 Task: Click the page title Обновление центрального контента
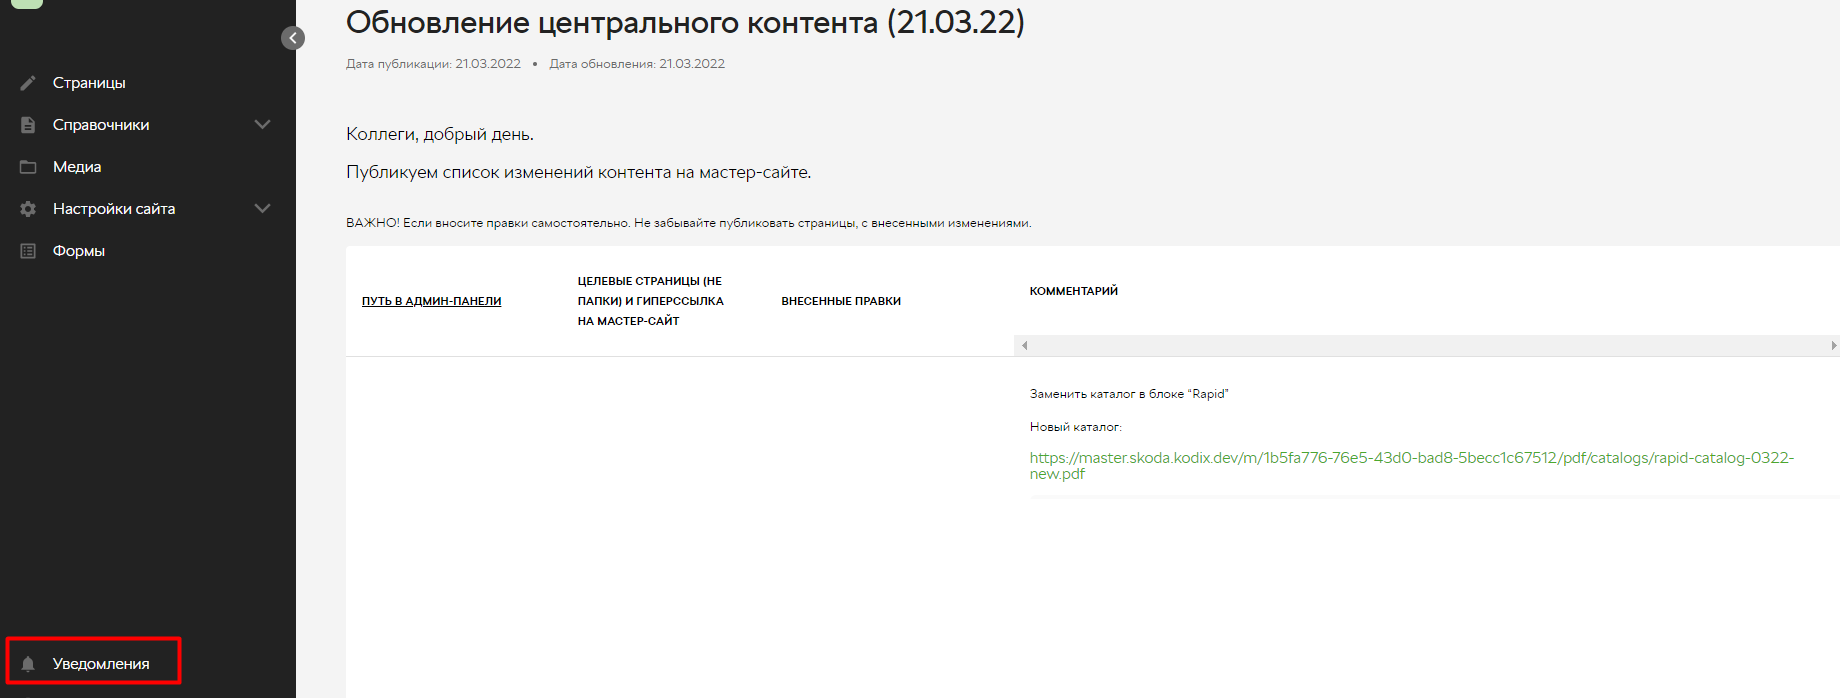(685, 22)
